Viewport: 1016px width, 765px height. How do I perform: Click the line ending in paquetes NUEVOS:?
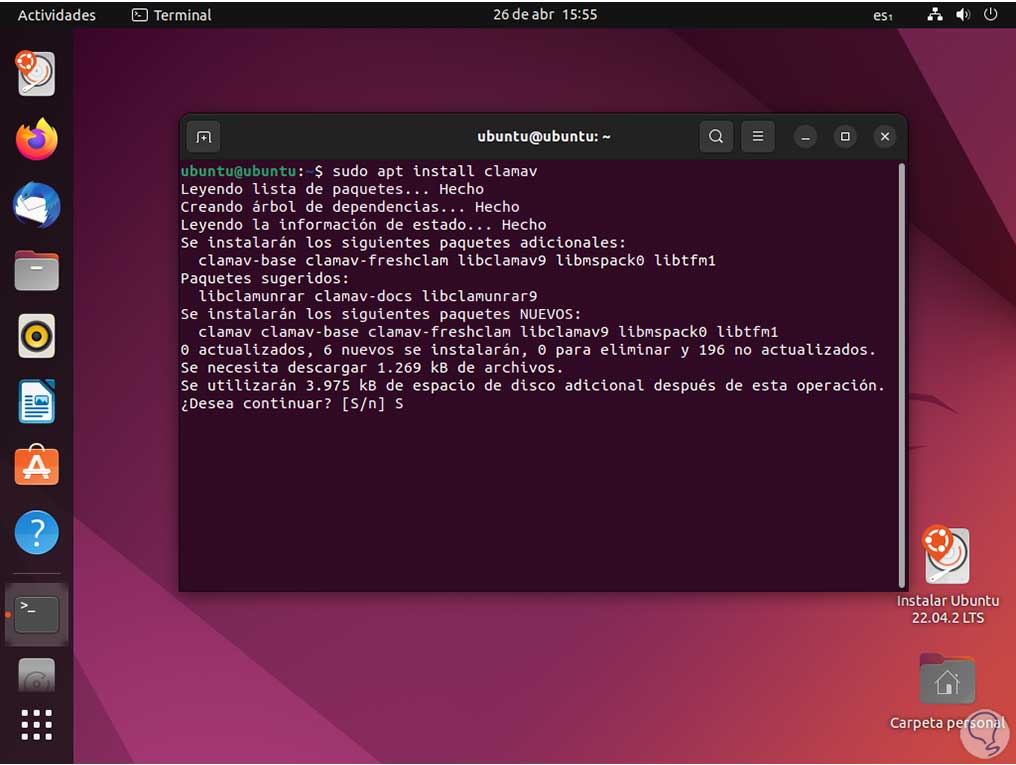[x=381, y=314]
